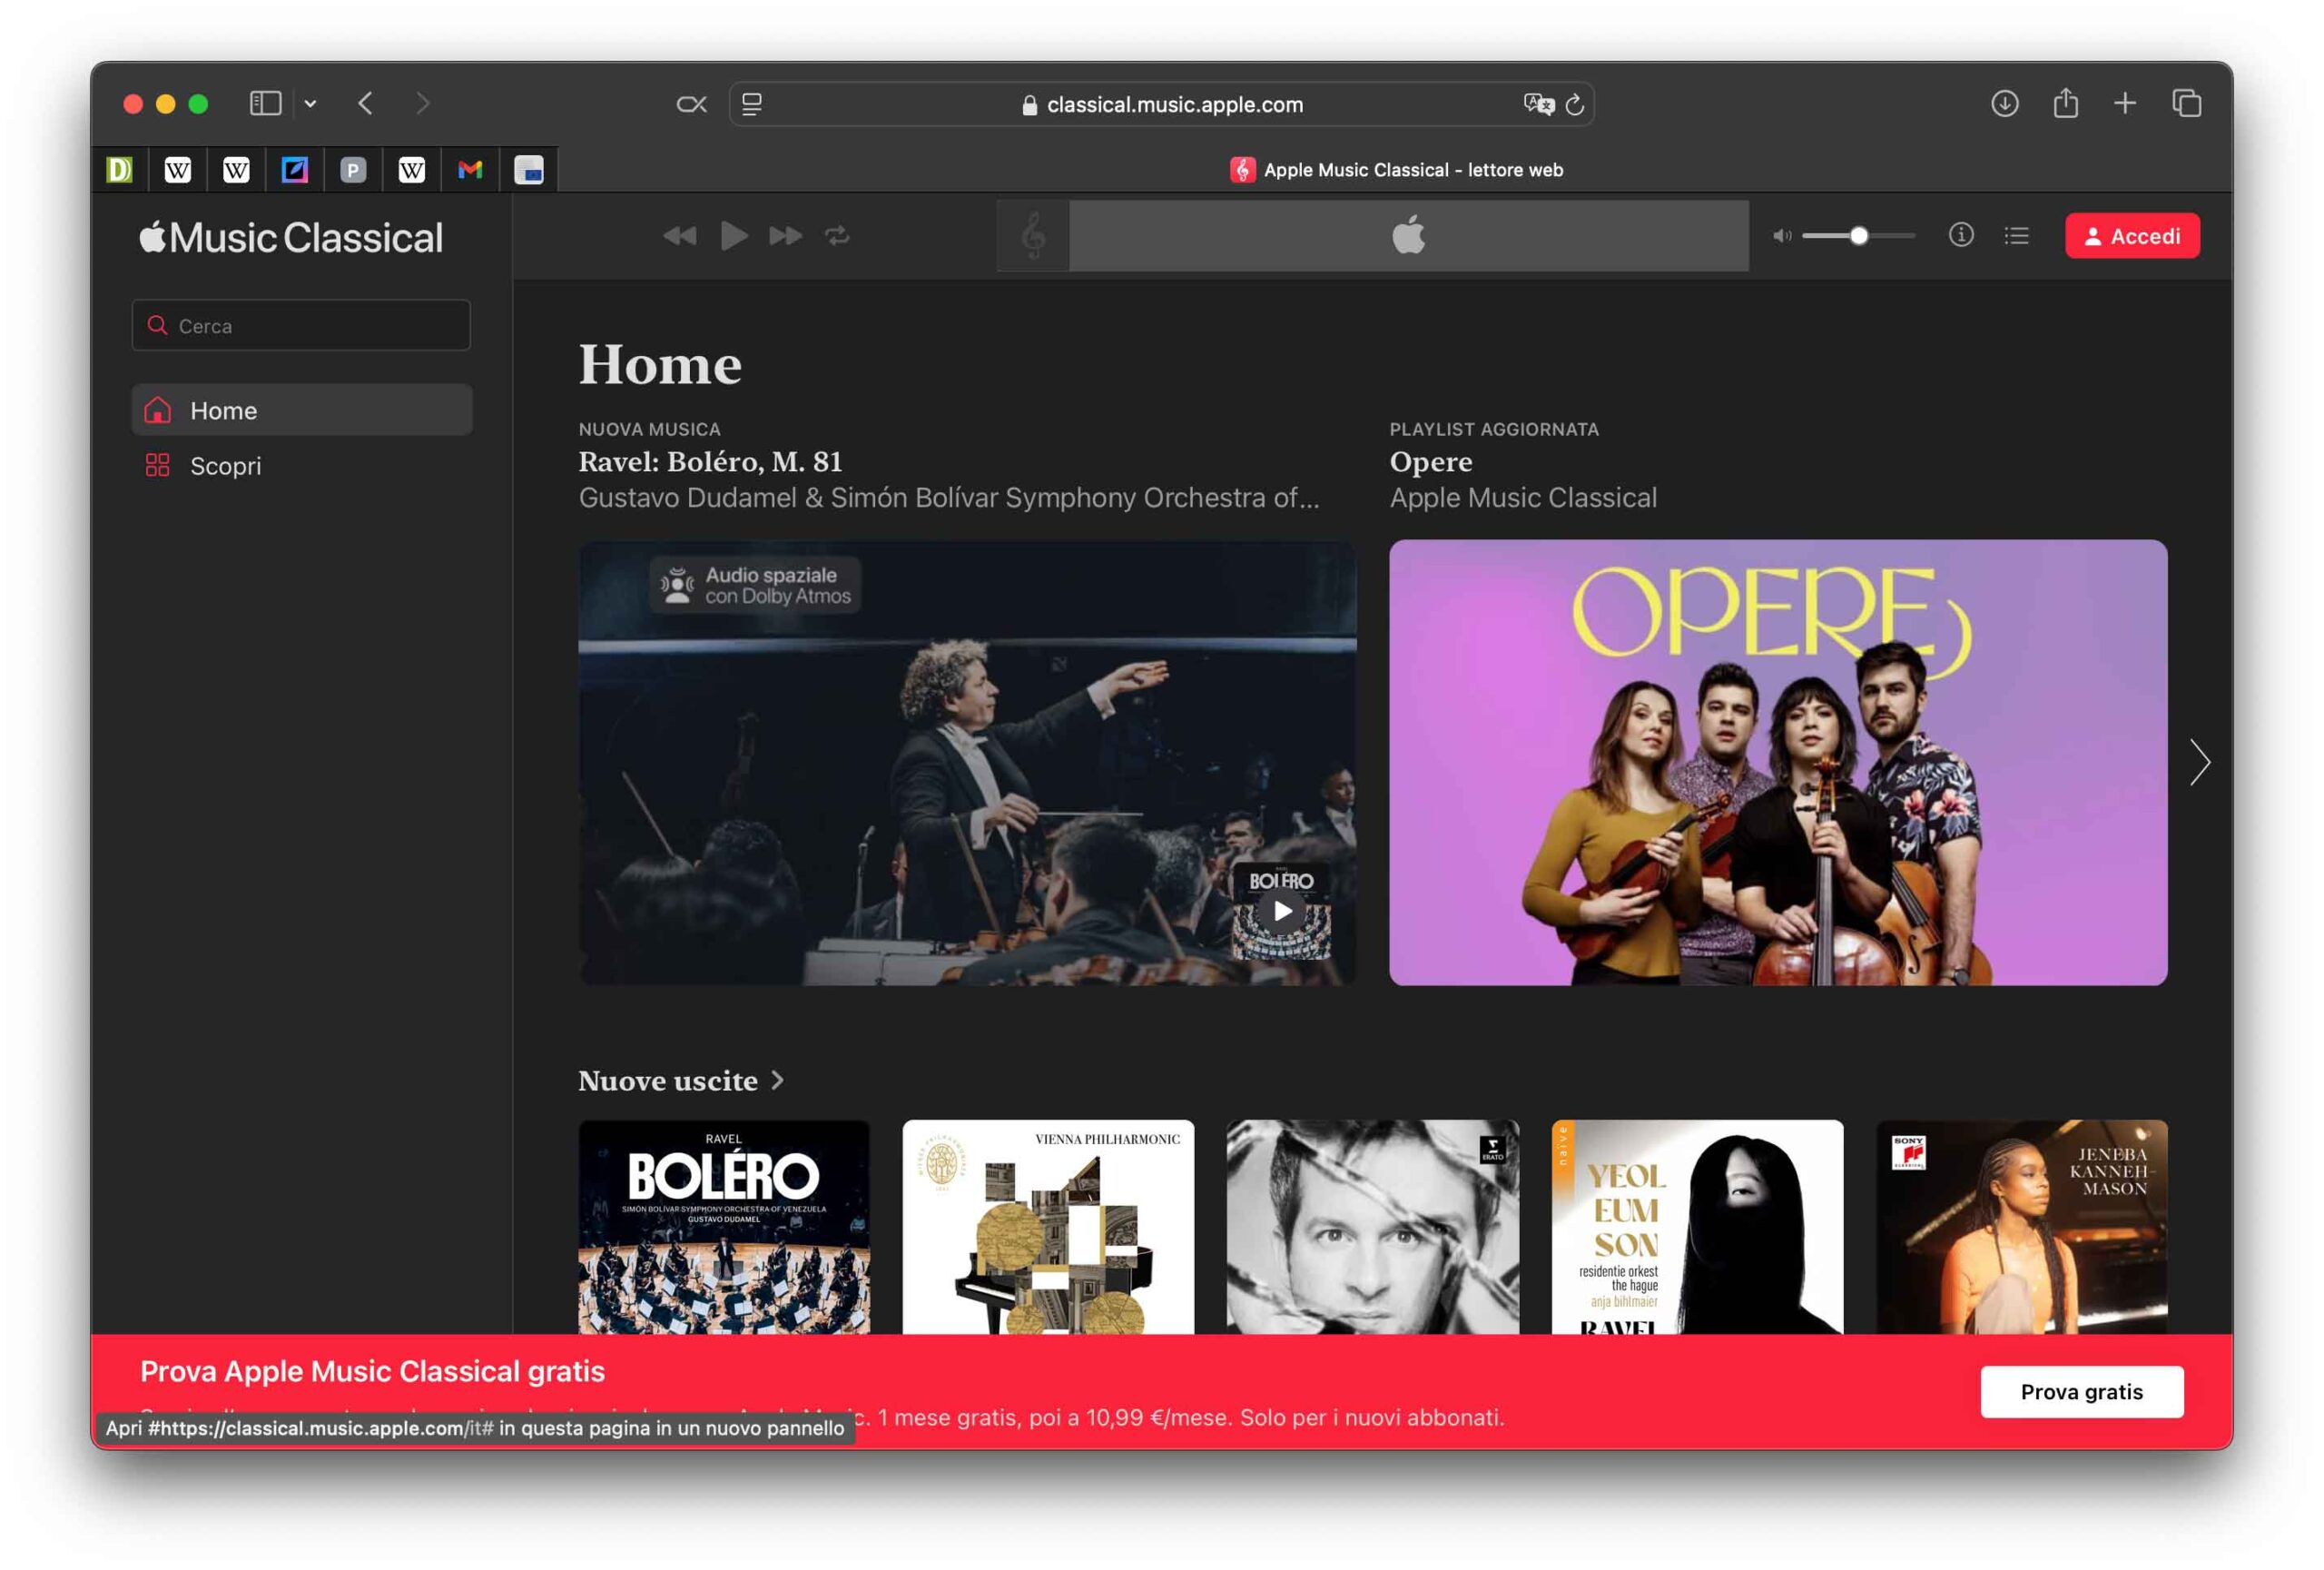This screenshot has height=1570, width=2324.
Task: Expand the Nuove uscite section chevron
Action: (778, 1080)
